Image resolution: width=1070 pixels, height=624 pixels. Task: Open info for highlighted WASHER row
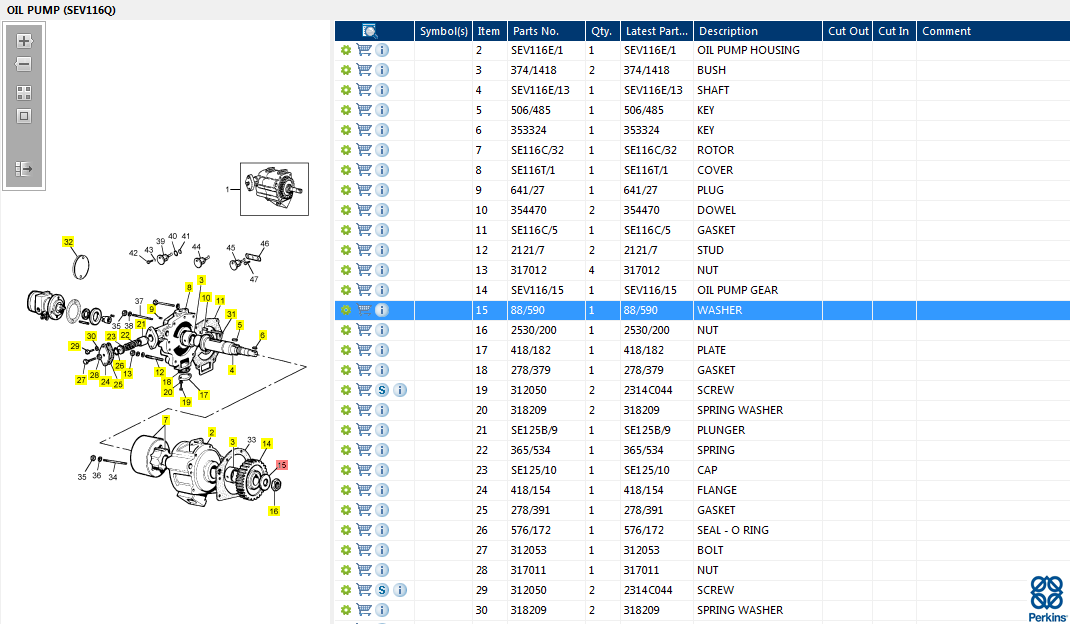coord(382,310)
